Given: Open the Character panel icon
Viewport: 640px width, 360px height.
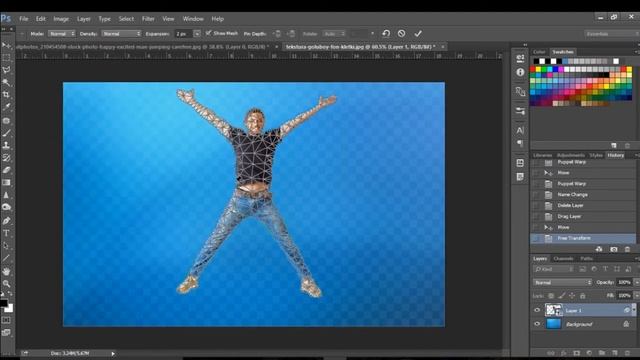Looking at the screenshot, I should (x=520, y=131).
